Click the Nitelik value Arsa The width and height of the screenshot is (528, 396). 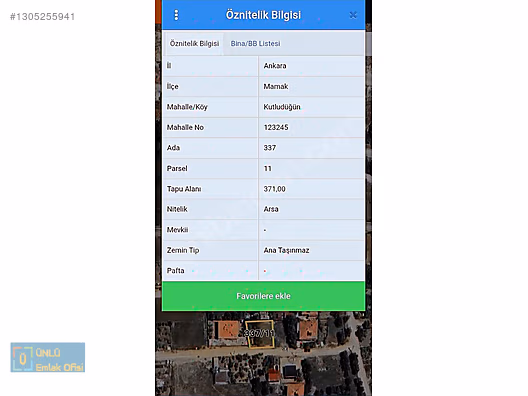(x=271, y=209)
